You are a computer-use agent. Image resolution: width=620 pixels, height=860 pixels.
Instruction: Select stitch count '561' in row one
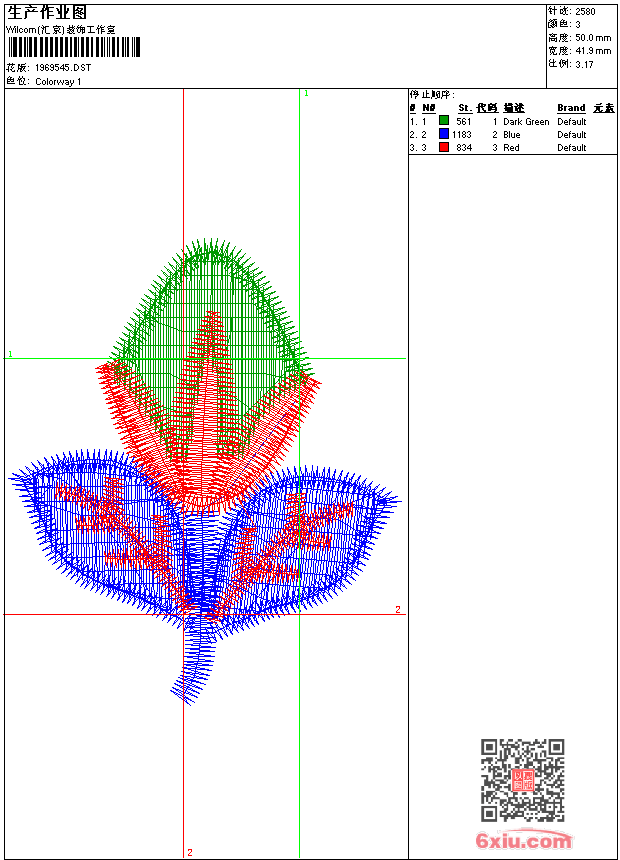(464, 122)
